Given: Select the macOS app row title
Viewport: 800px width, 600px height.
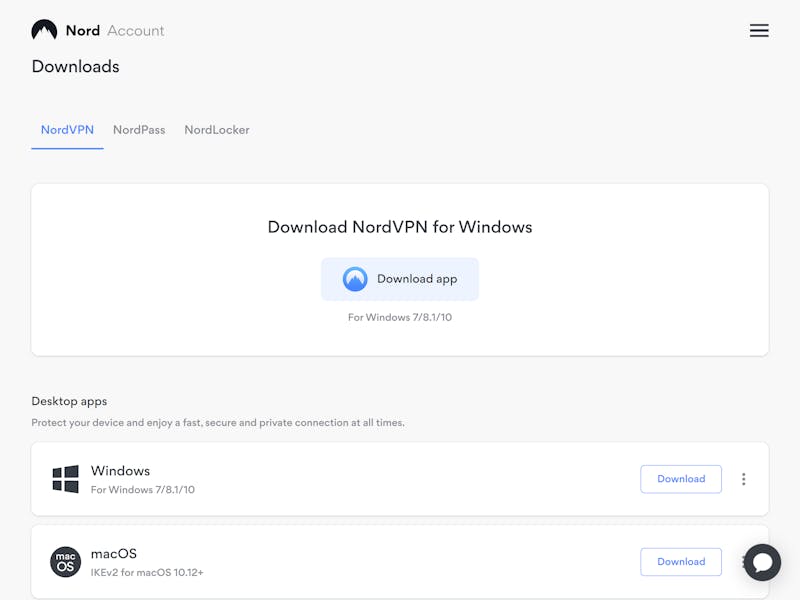Looking at the screenshot, I should pos(114,554).
